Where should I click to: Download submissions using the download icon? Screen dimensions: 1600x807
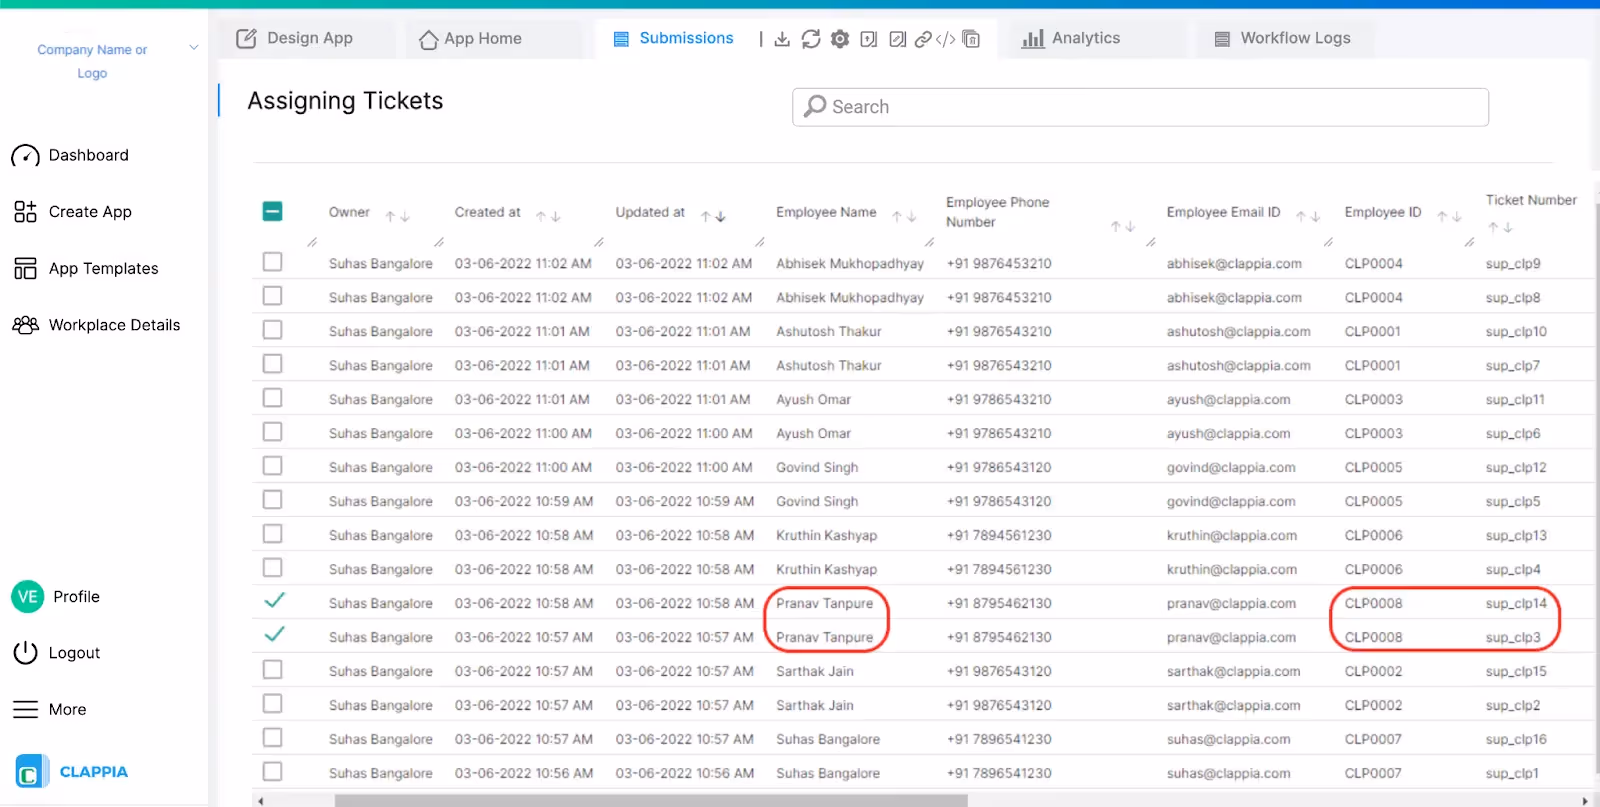tap(782, 39)
